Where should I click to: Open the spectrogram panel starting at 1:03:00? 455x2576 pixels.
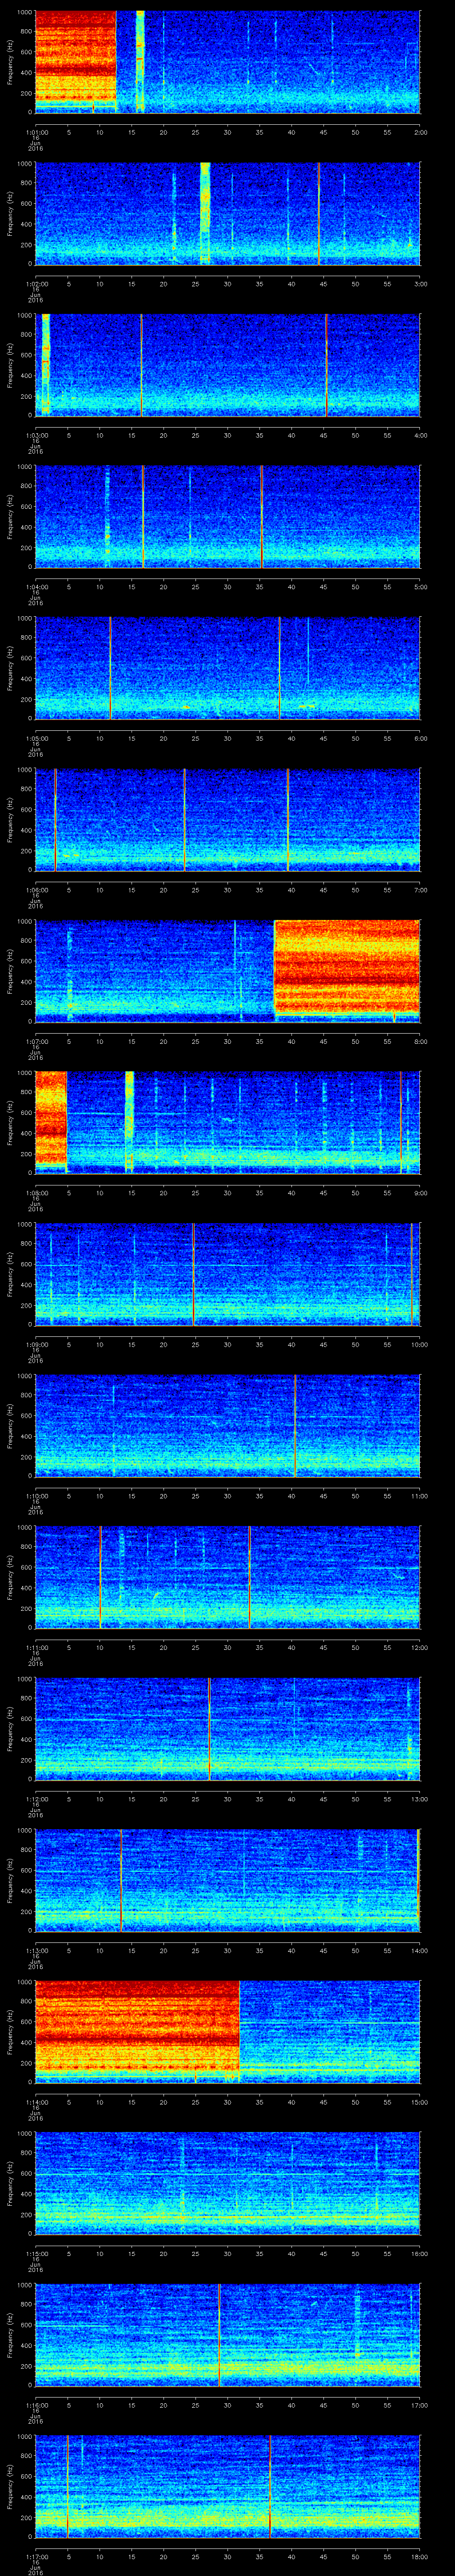click(227, 365)
